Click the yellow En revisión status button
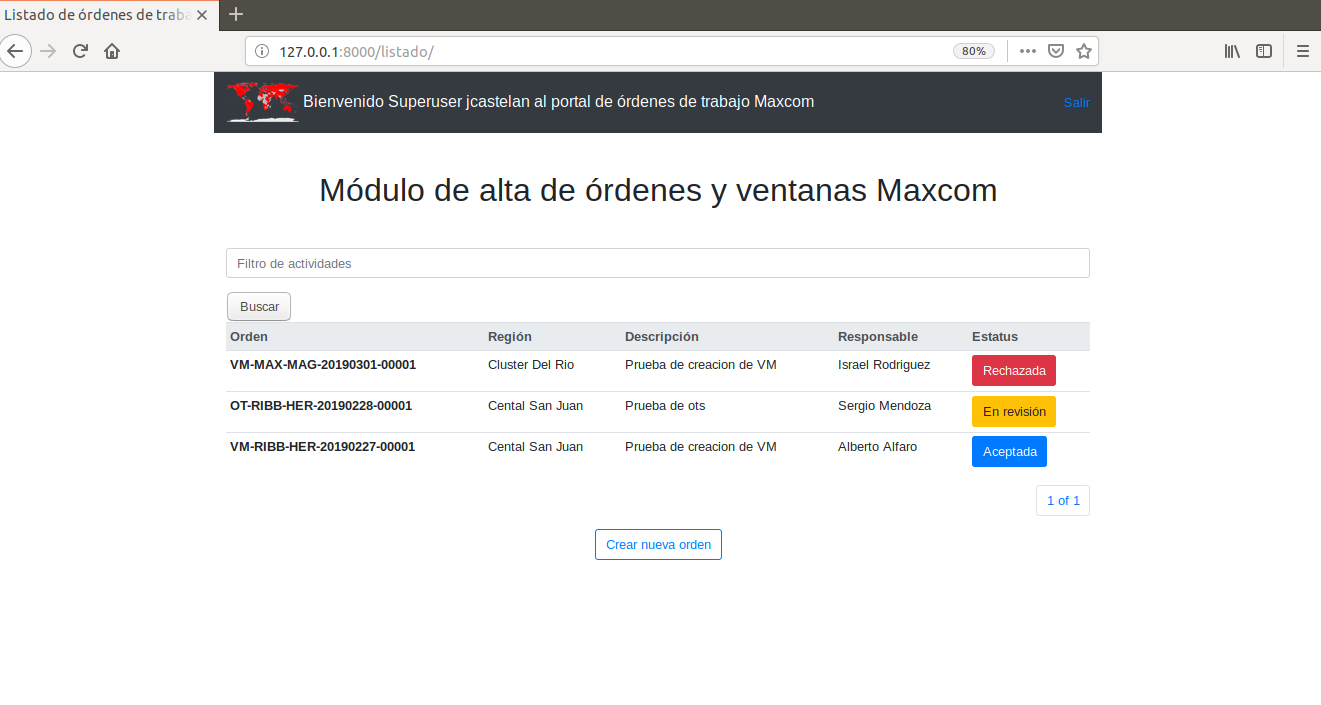 pos(1013,411)
